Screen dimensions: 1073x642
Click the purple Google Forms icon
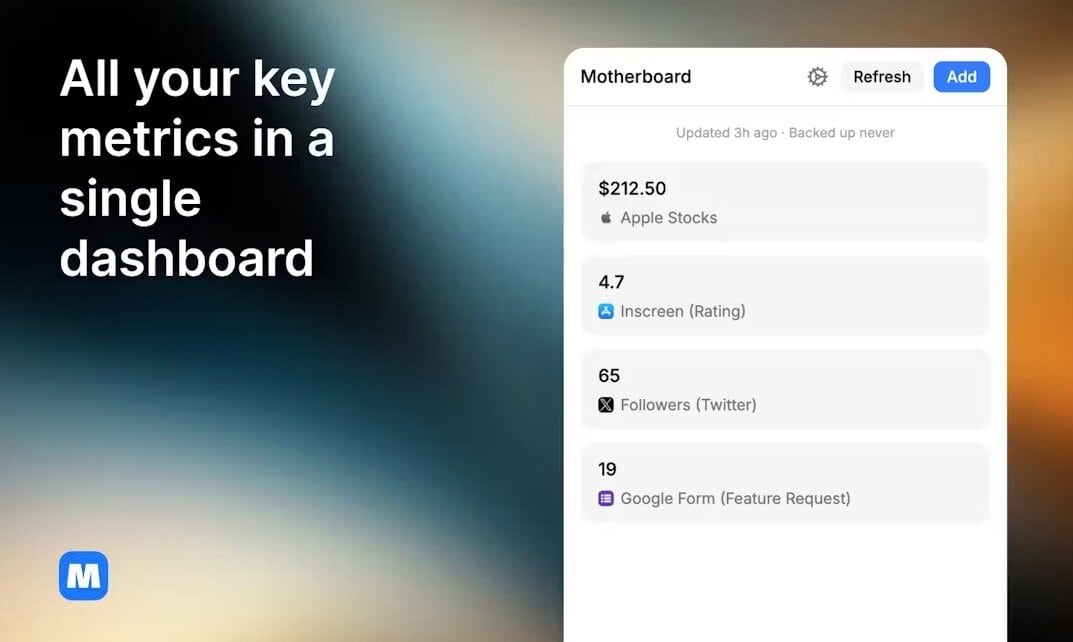pos(606,498)
